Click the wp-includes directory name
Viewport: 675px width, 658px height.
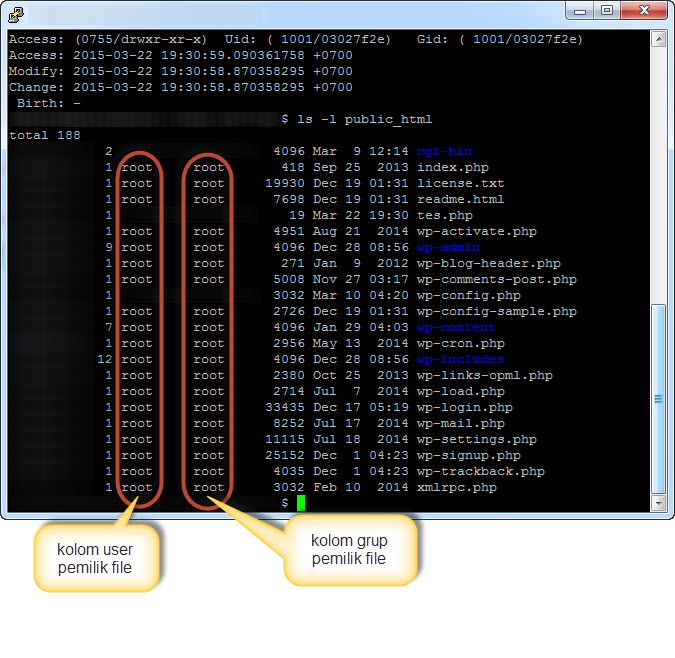point(460,359)
